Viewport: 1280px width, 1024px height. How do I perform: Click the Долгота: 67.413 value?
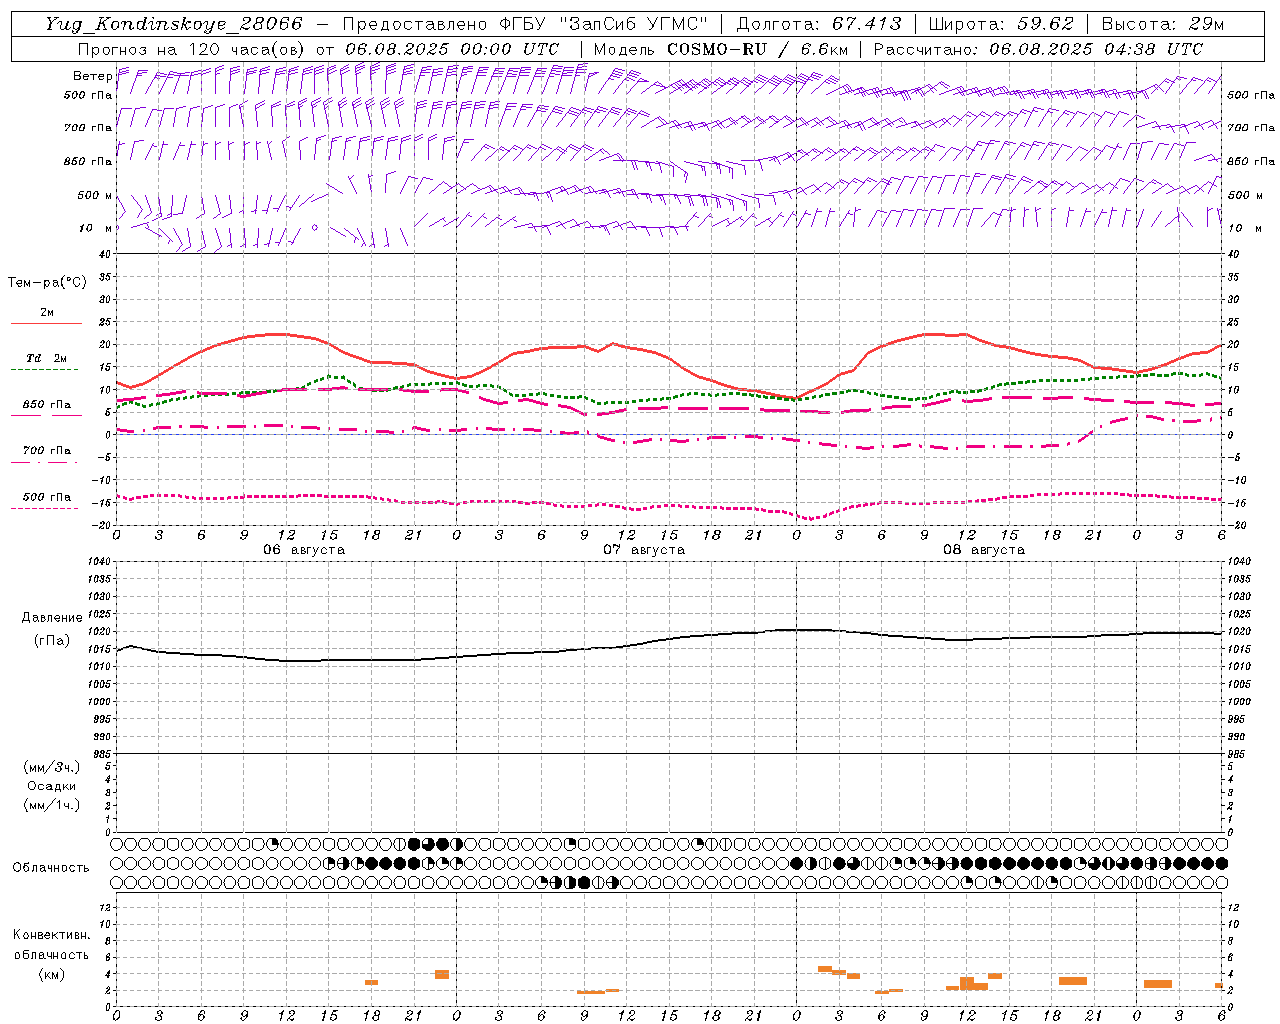click(x=819, y=24)
